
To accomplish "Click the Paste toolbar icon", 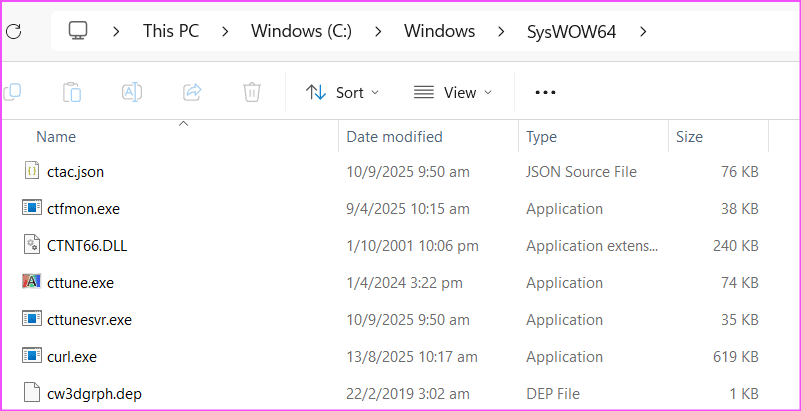I will pyautogui.click(x=72, y=92).
